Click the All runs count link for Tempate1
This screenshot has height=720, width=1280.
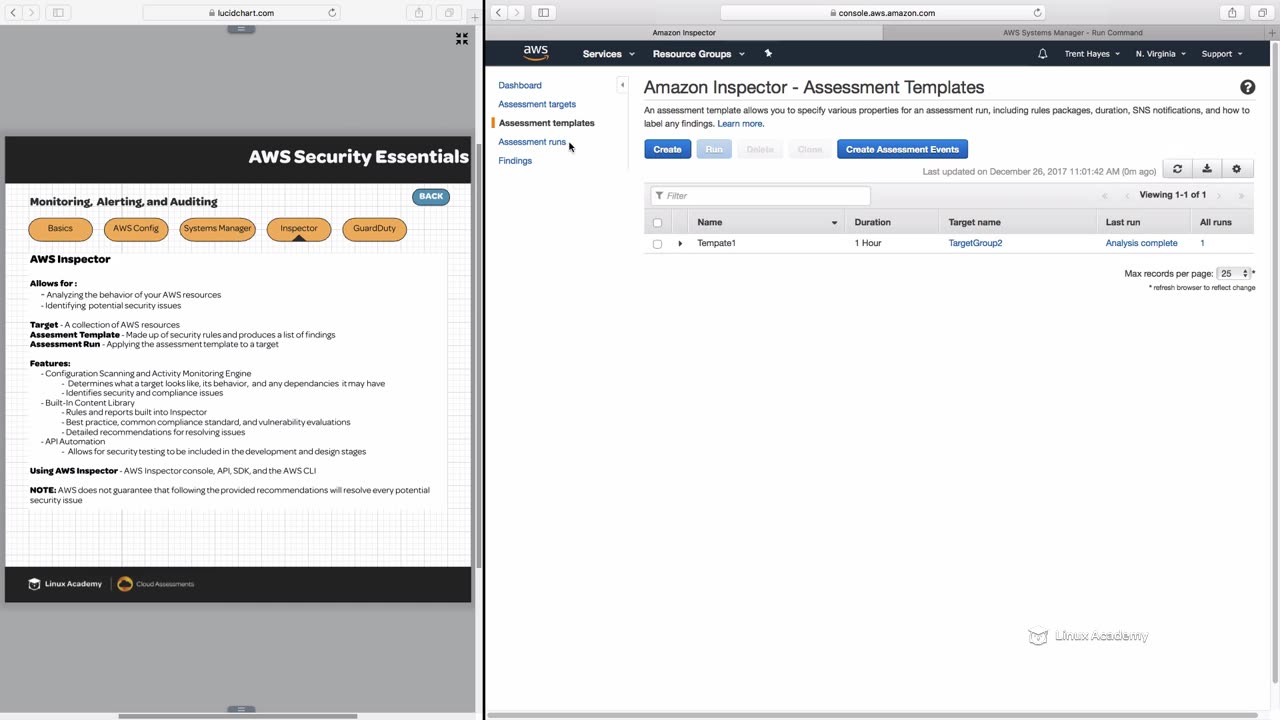coord(1202,243)
